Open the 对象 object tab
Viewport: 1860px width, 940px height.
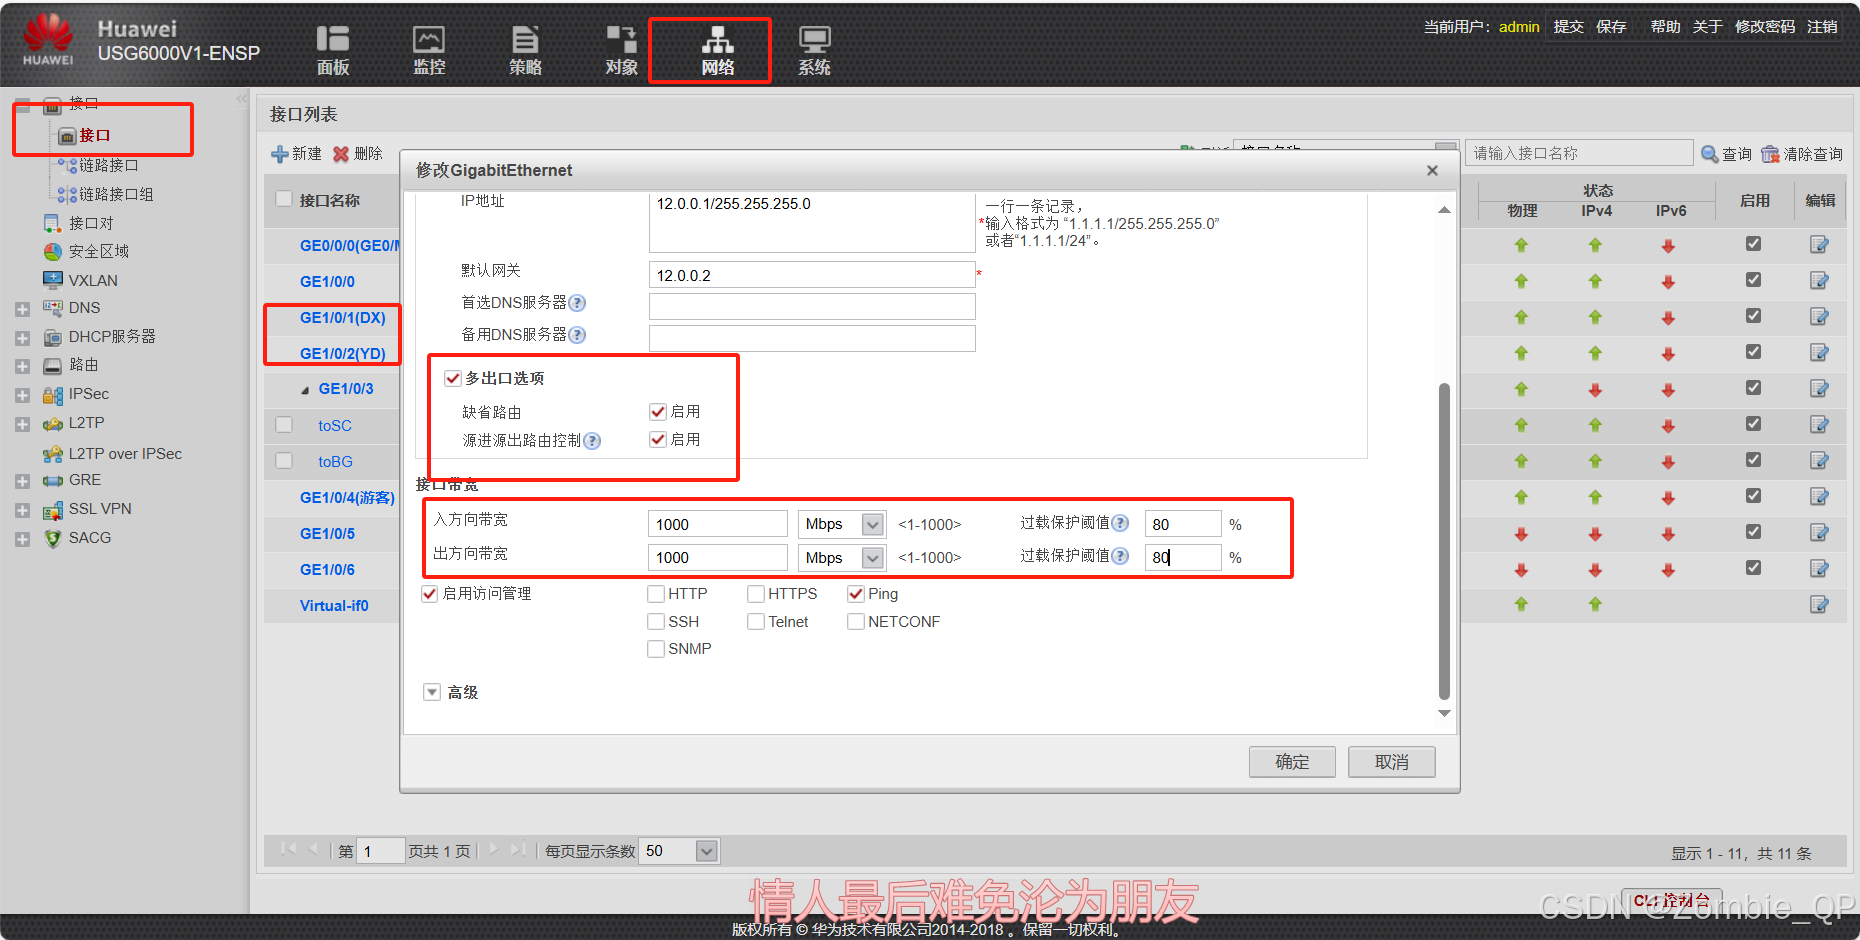click(621, 51)
